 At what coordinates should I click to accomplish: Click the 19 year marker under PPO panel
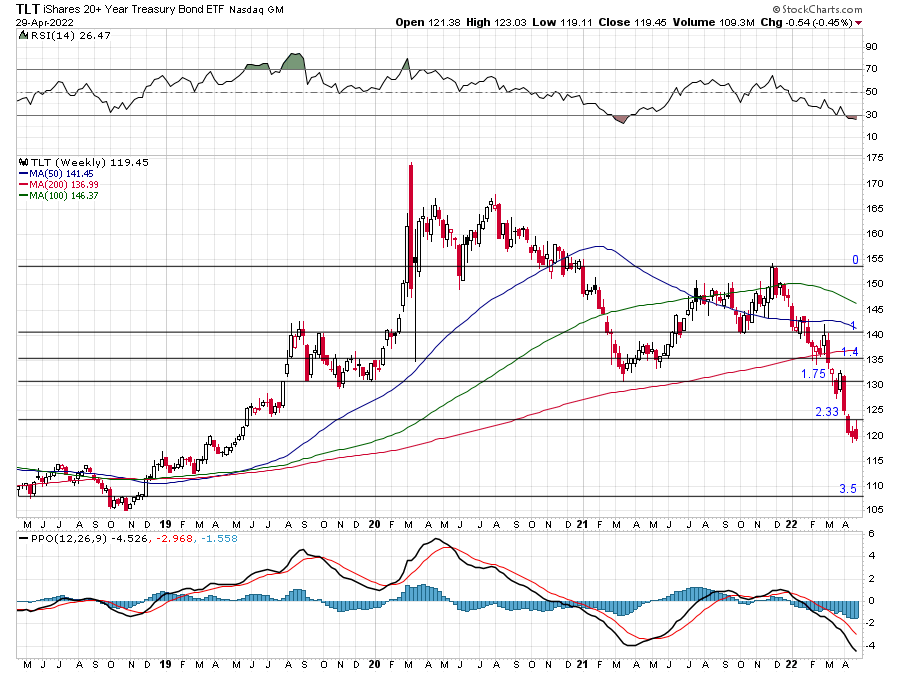(165, 664)
